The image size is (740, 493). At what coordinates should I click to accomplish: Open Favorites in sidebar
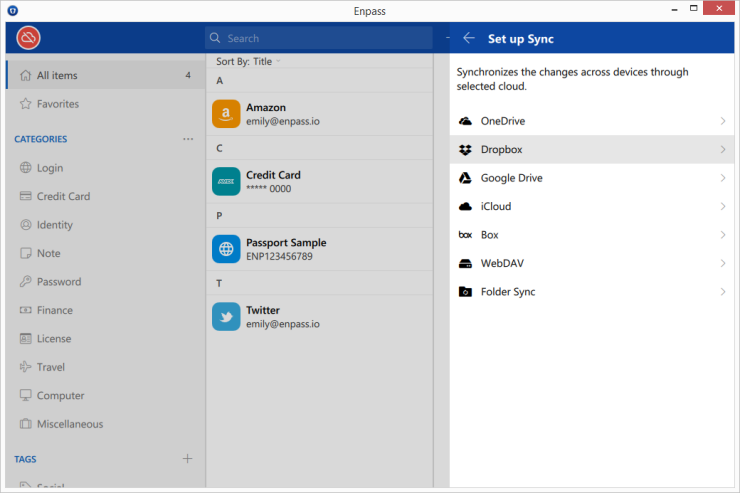[106, 104]
